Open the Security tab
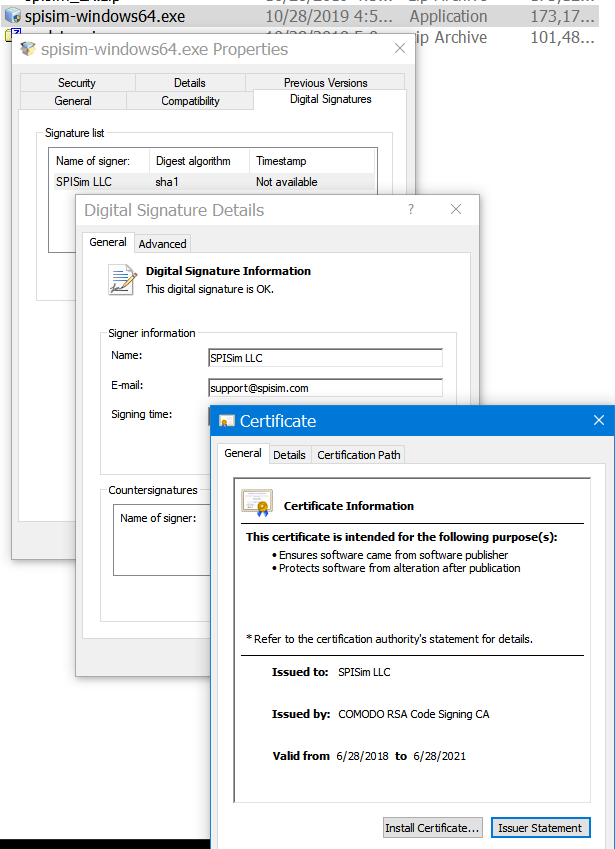The width and height of the screenshot is (615, 849). [77, 83]
